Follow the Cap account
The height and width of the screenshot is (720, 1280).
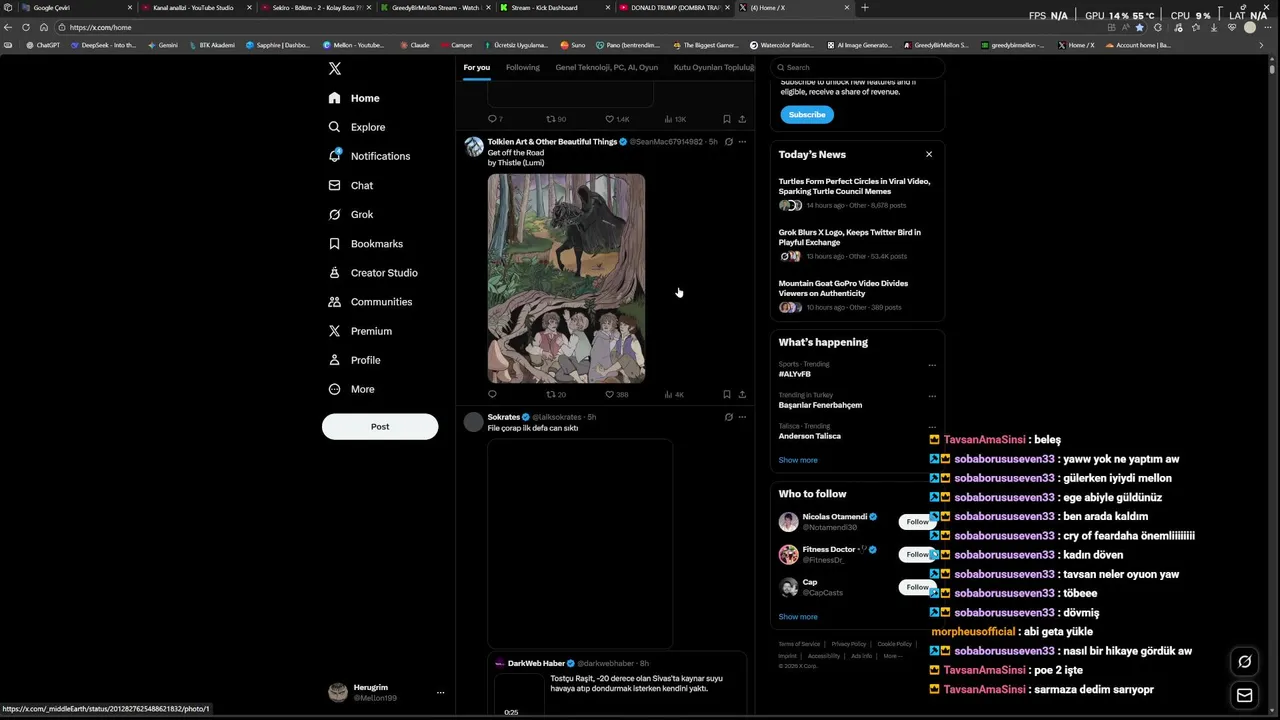[917, 587]
